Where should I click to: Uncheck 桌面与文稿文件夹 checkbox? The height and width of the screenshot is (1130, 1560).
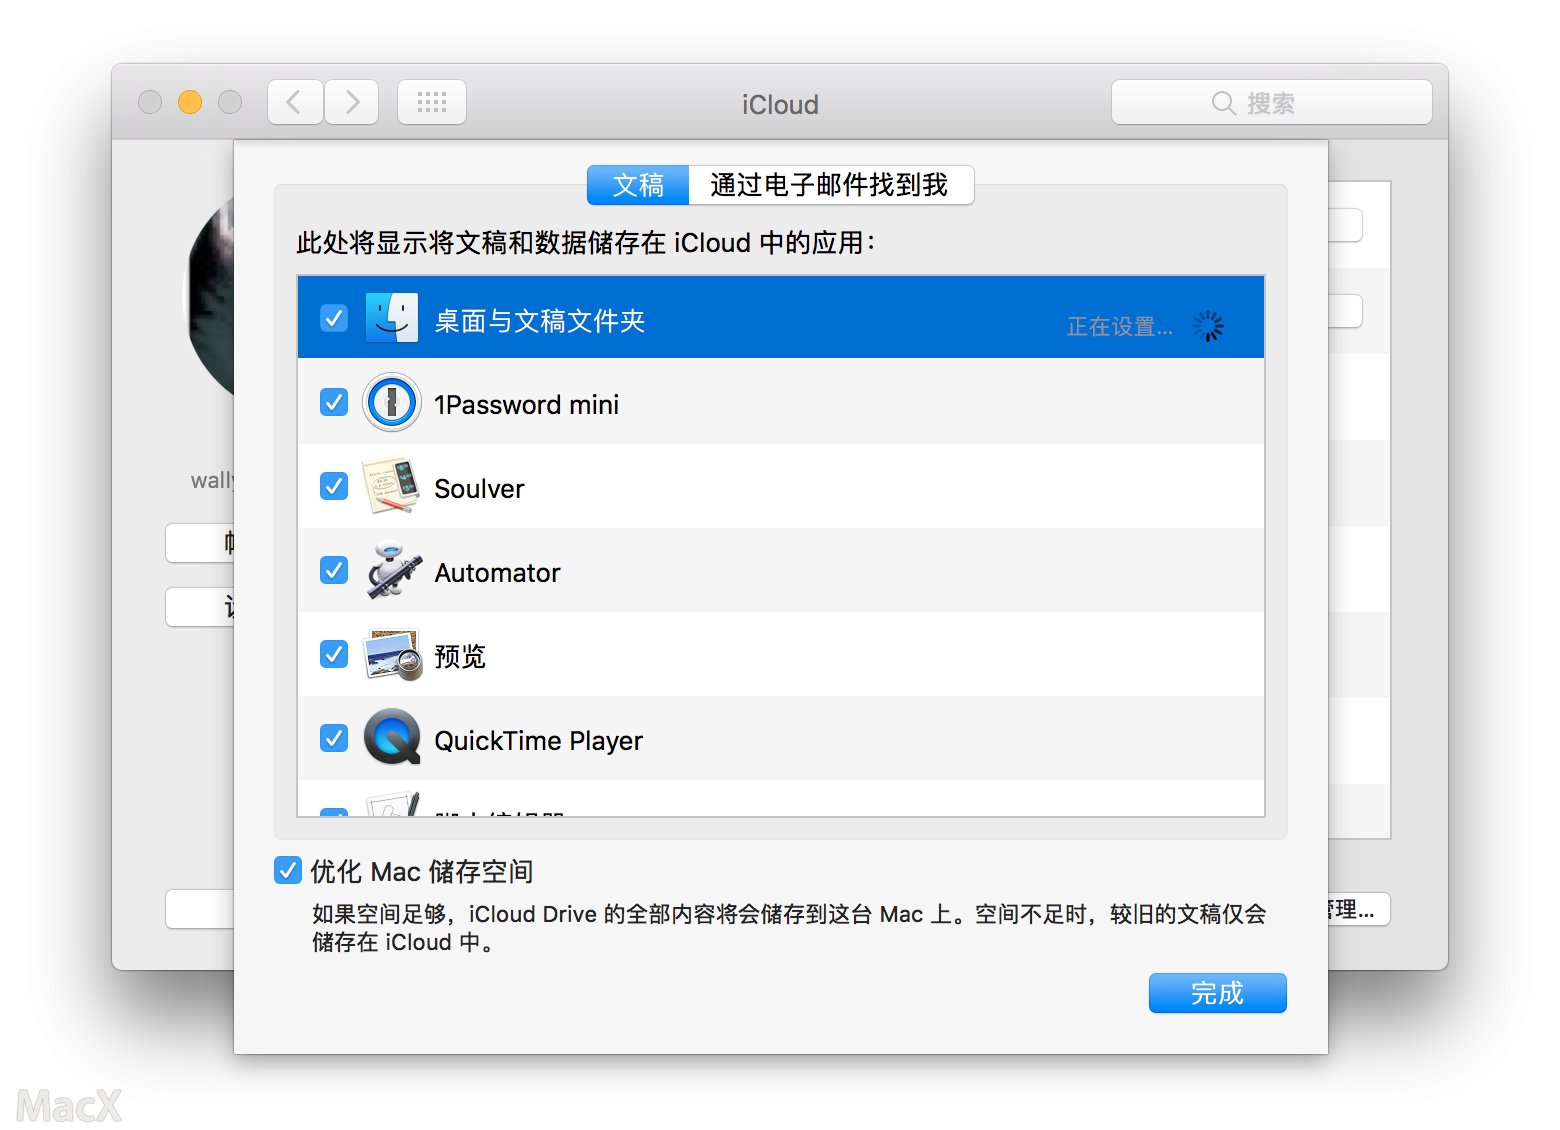pyautogui.click(x=334, y=318)
